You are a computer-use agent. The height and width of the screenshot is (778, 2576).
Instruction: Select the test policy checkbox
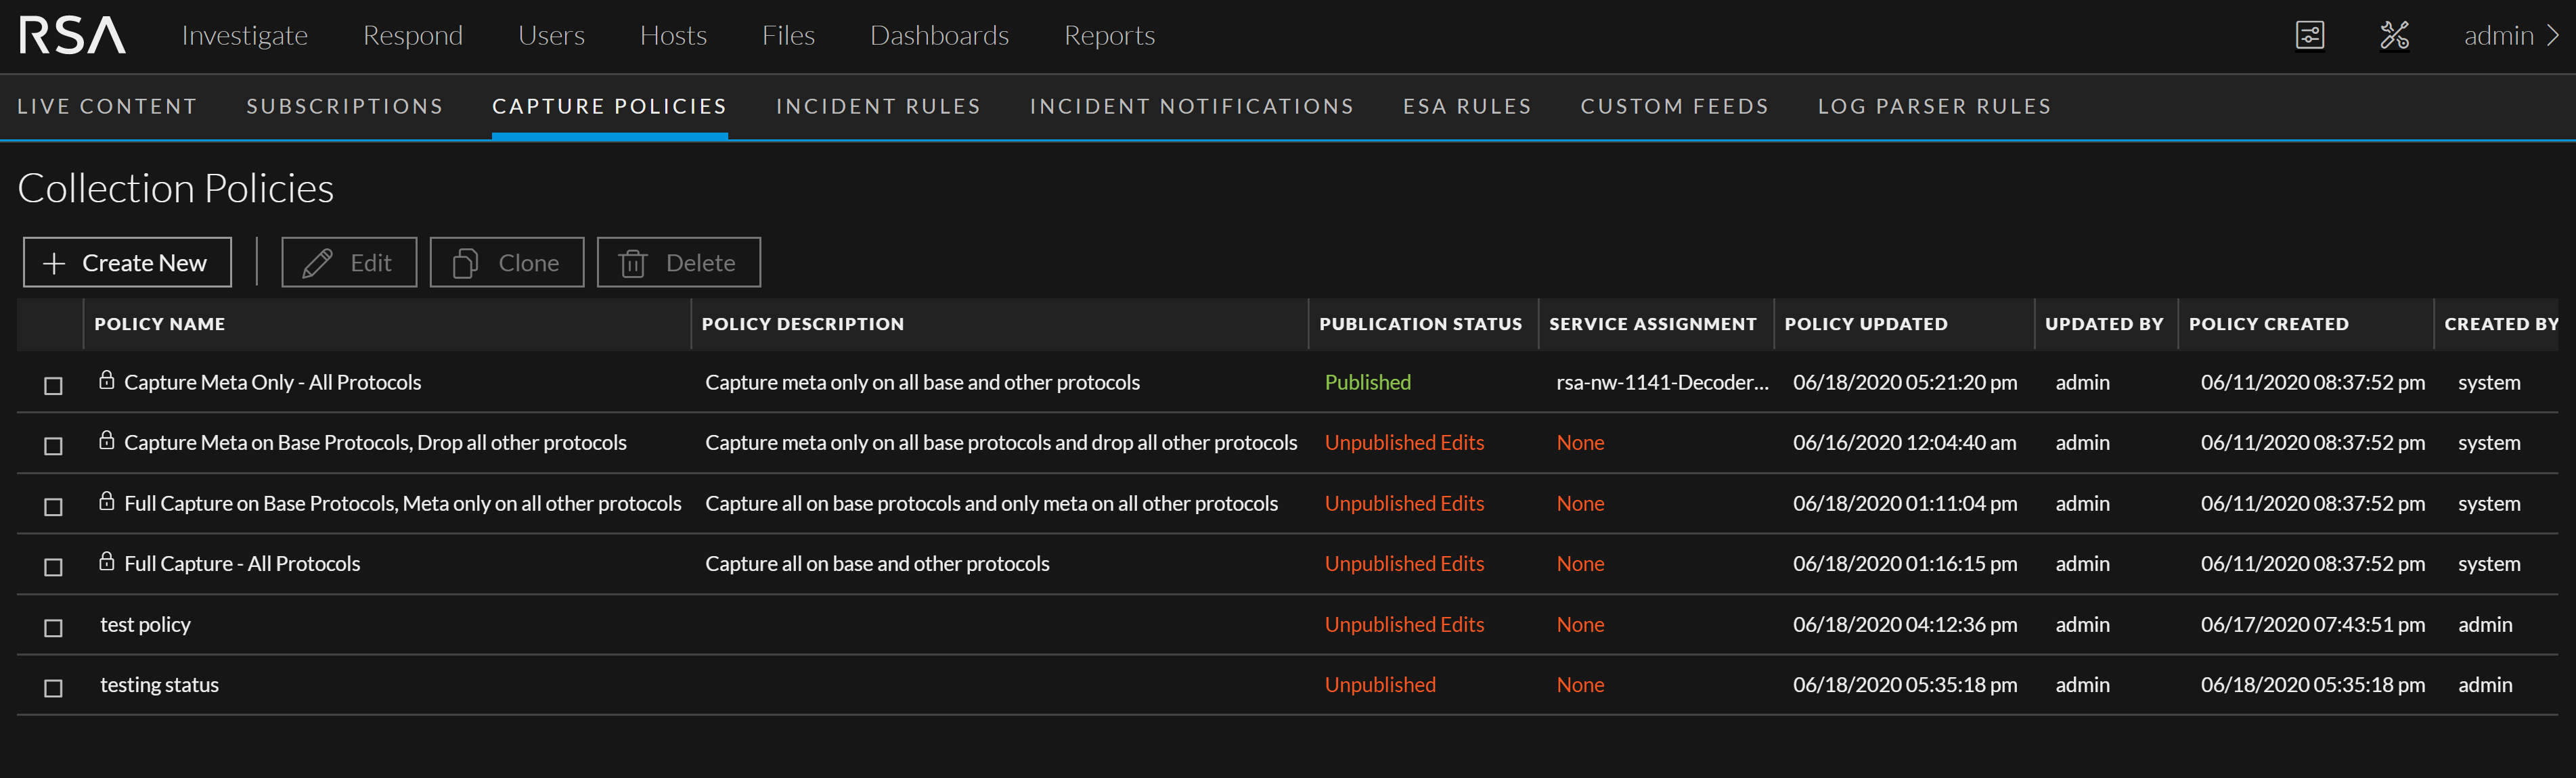tap(54, 628)
